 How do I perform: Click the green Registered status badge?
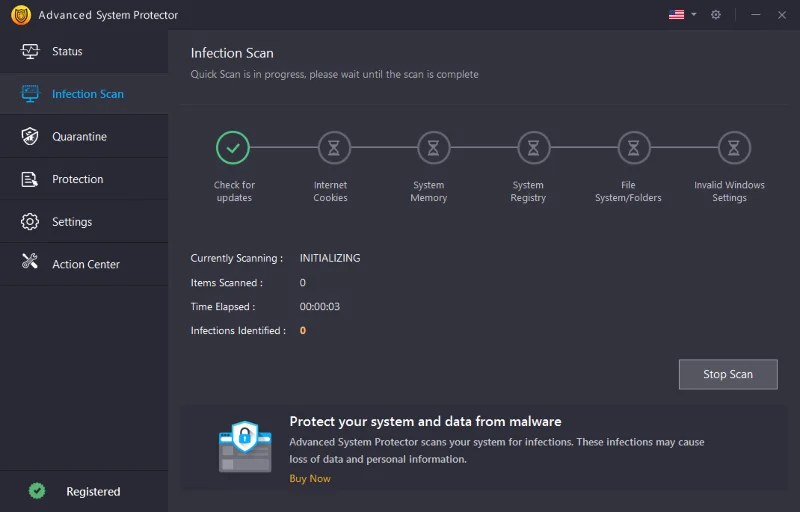coord(37,491)
